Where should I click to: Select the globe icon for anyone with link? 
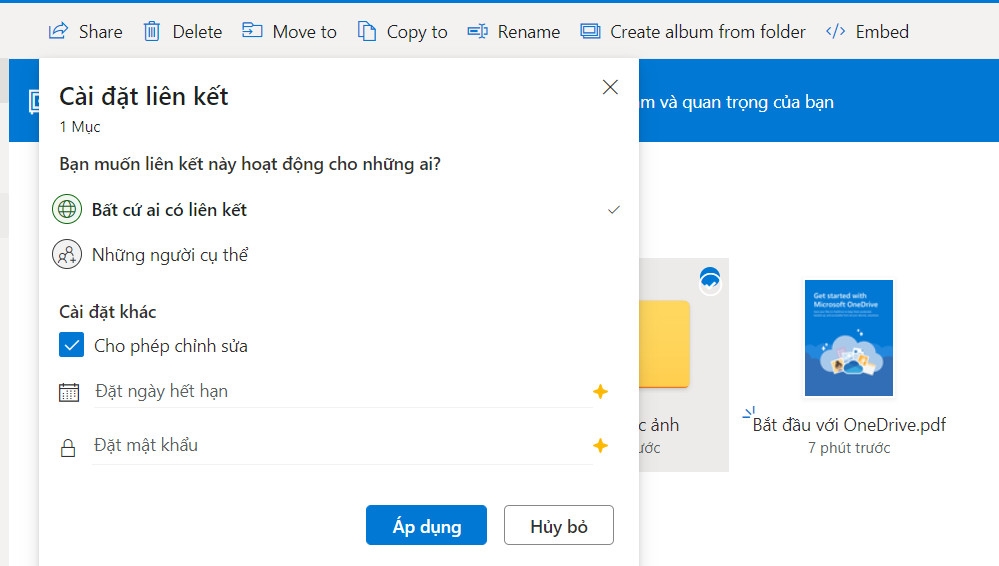[67, 209]
